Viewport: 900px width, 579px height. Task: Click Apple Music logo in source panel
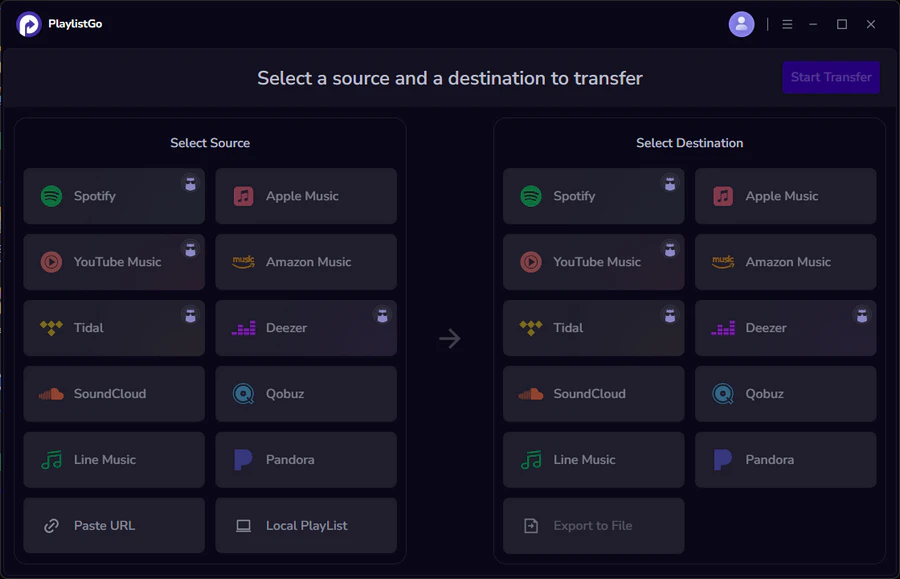click(x=243, y=196)
